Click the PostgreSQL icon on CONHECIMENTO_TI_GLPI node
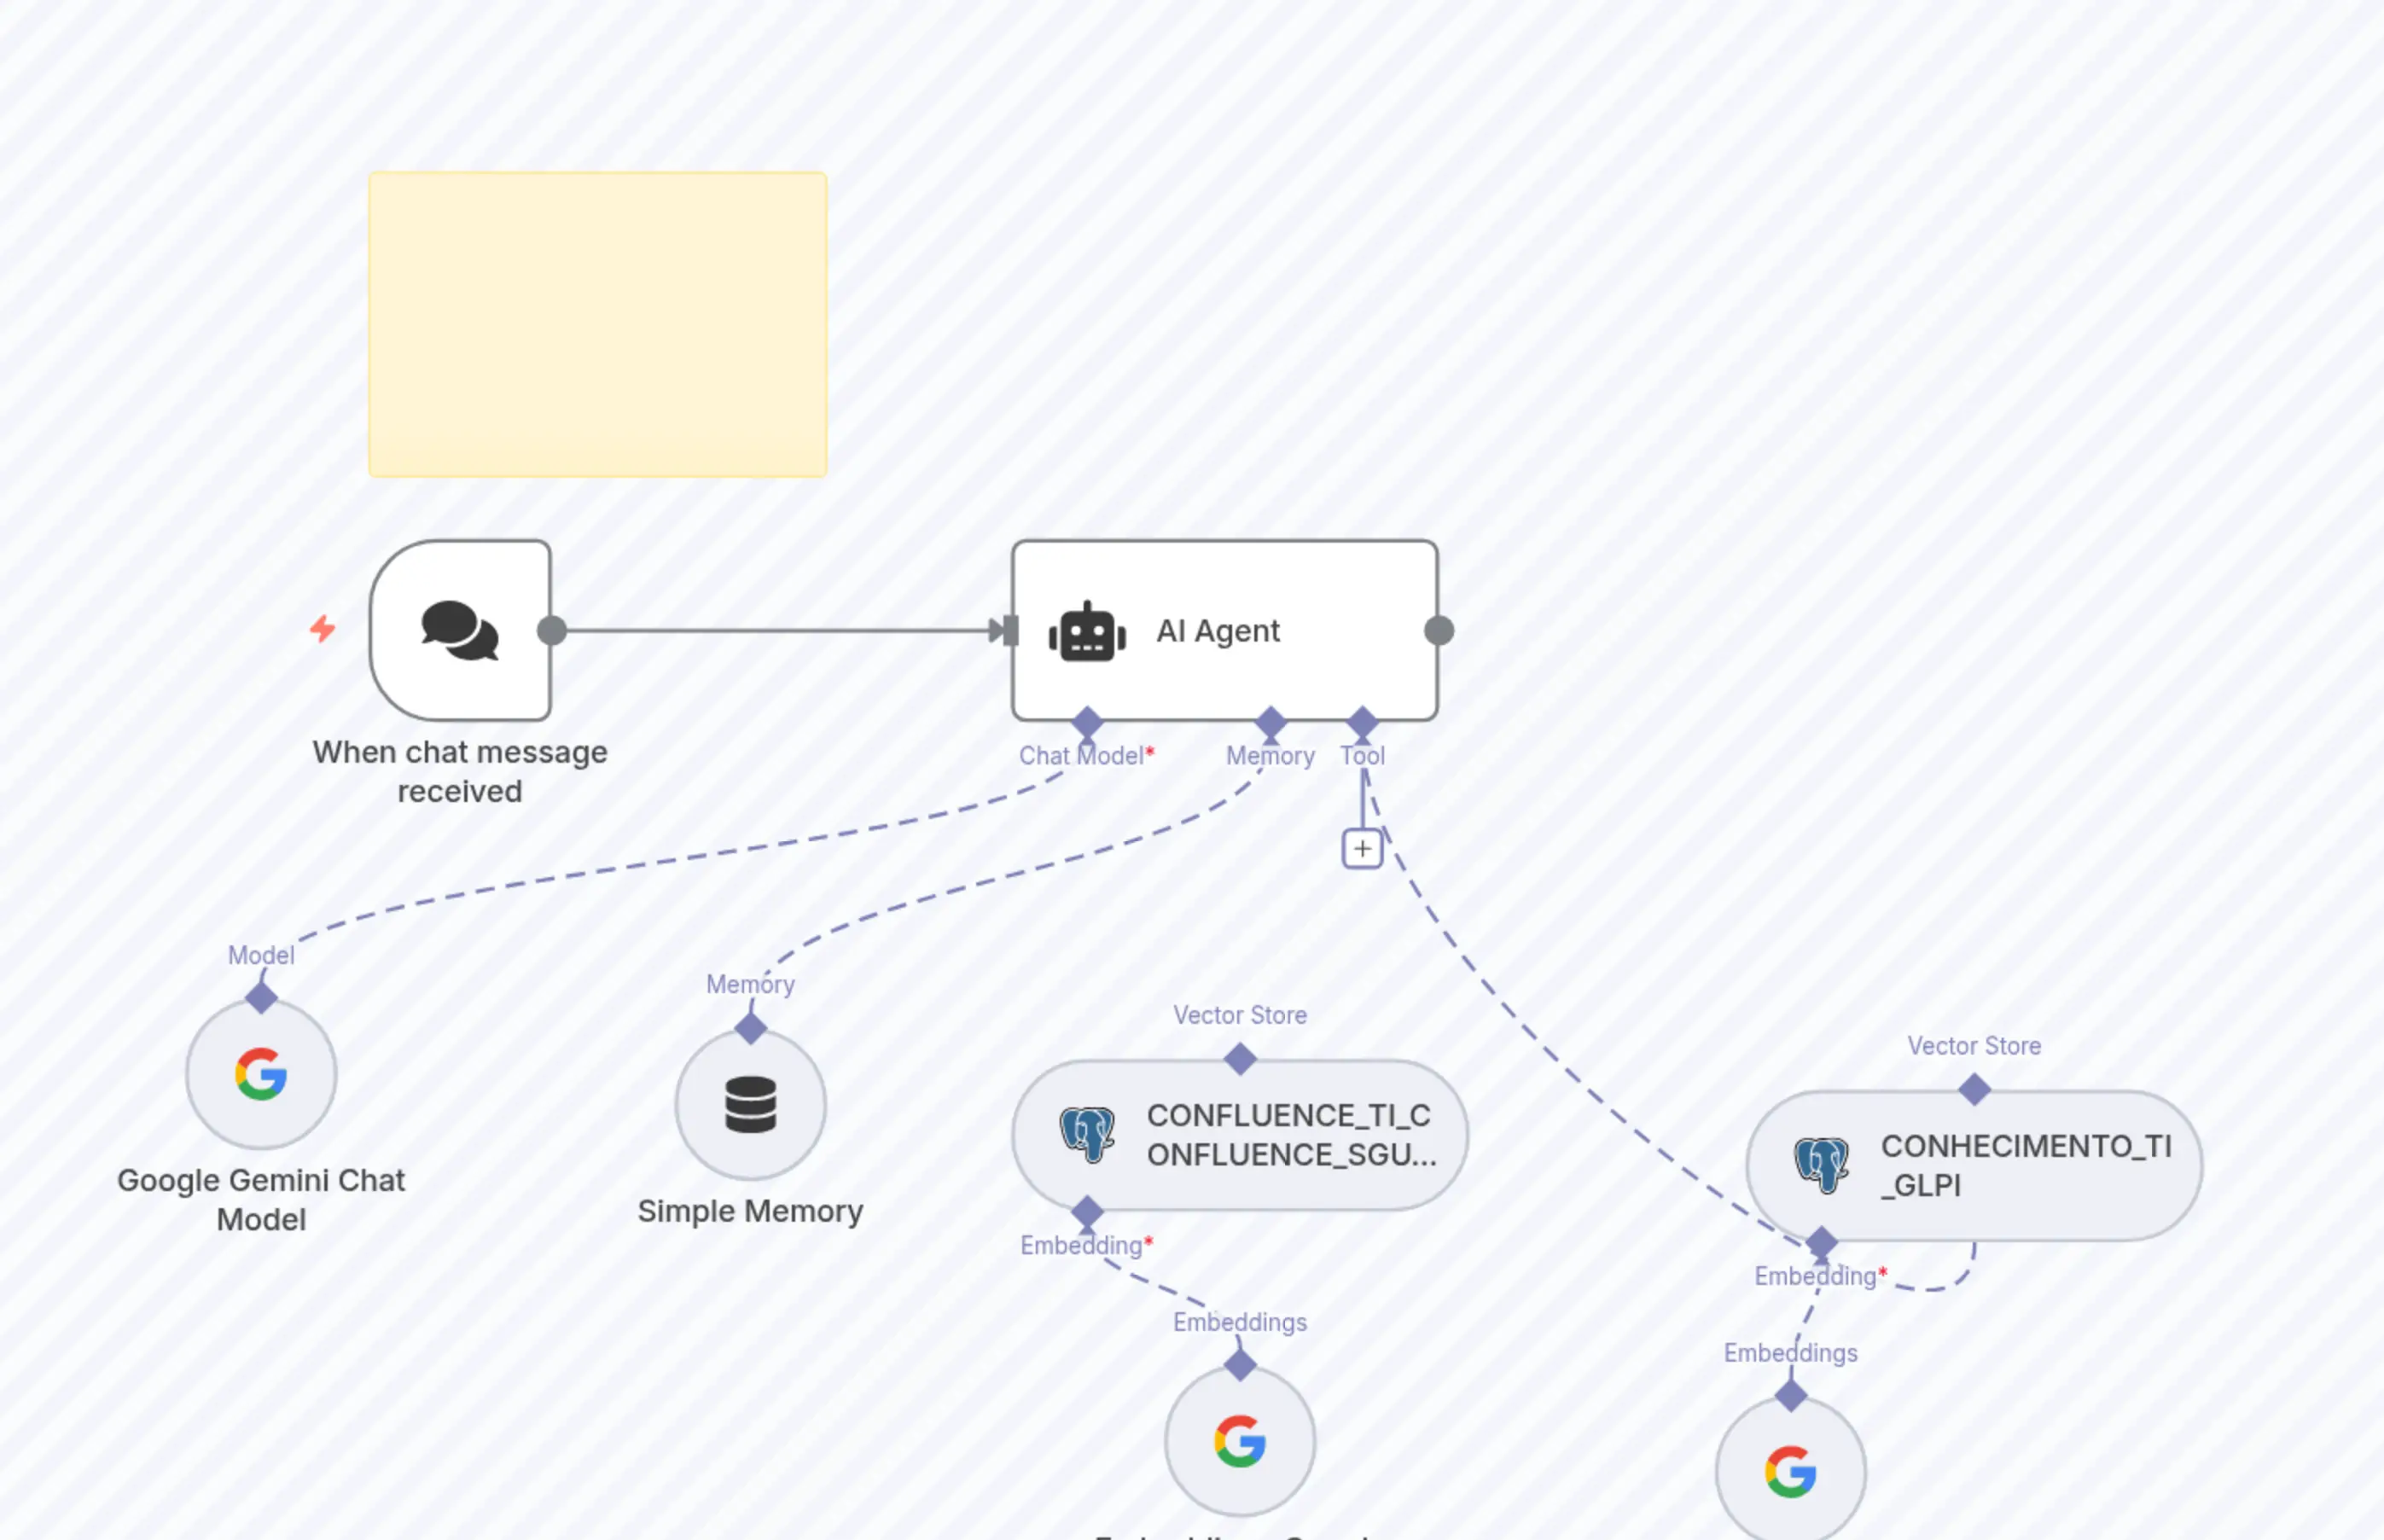Screen dimensions: 2384x1540 click(1822, 1166)
